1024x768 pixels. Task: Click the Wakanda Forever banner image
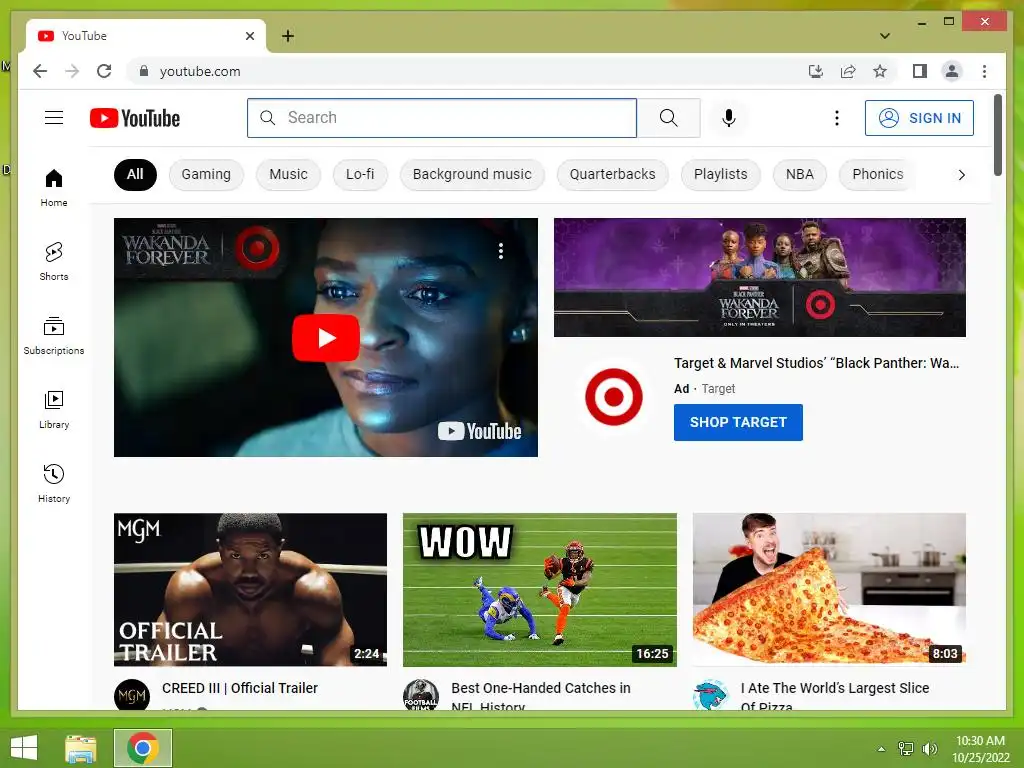tap(760, 278)
